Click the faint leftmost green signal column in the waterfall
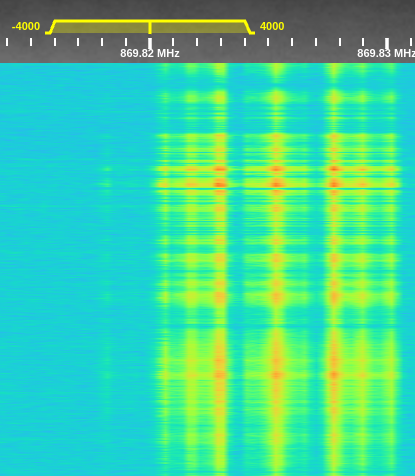The height and width of the screenshot is (476, 415). 164,267
